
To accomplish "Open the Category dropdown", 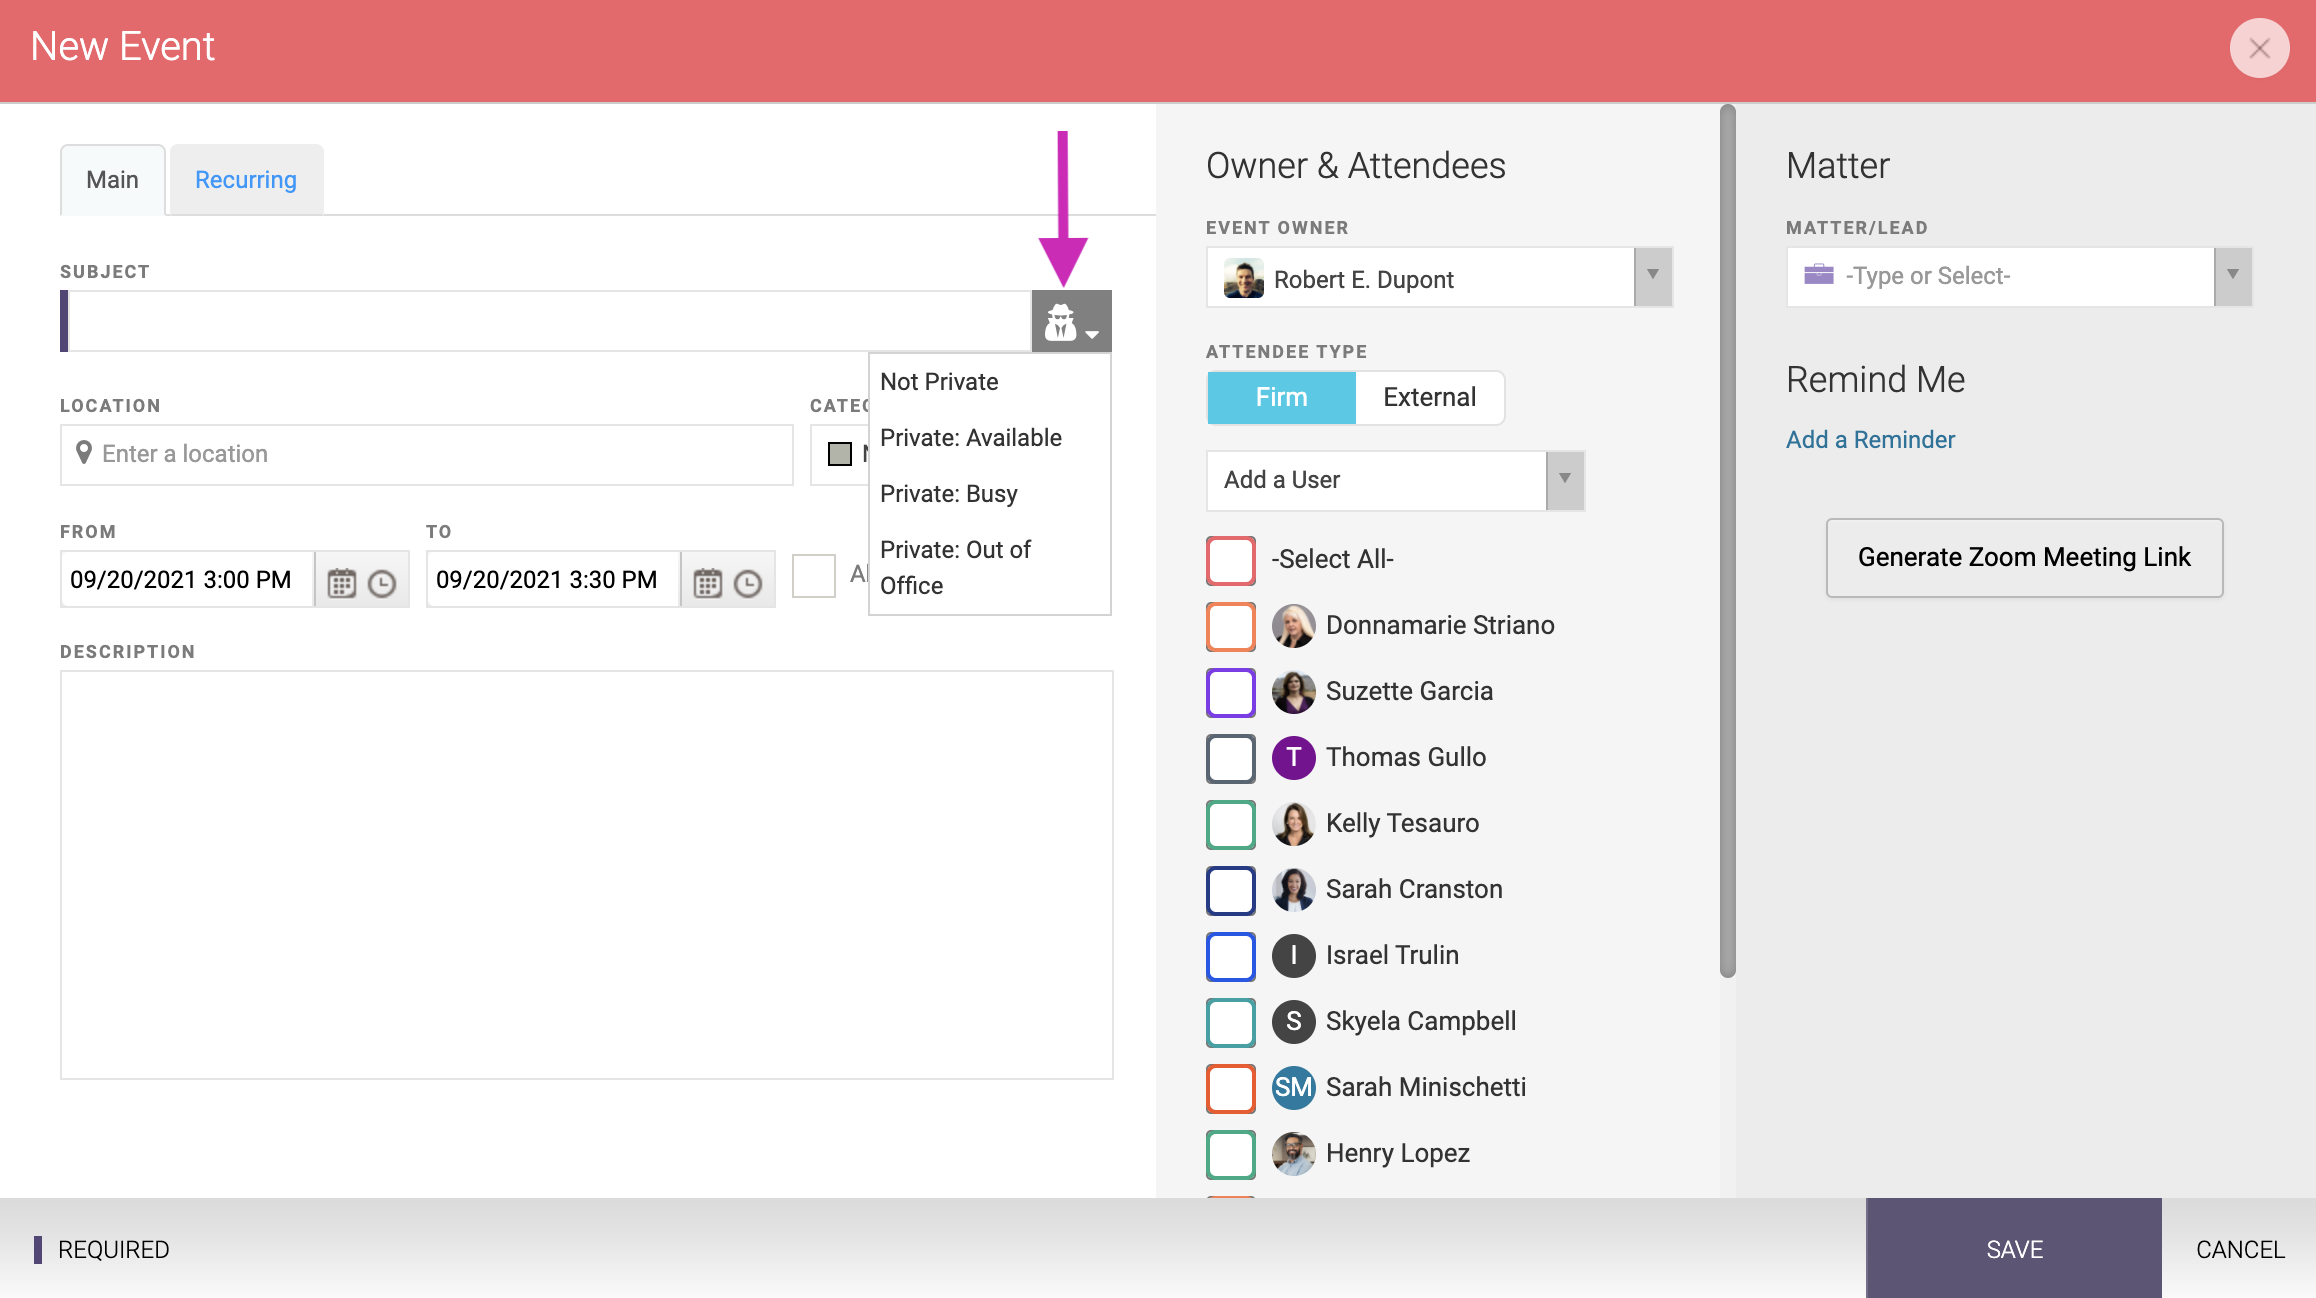I will click(x=840, y=454).
